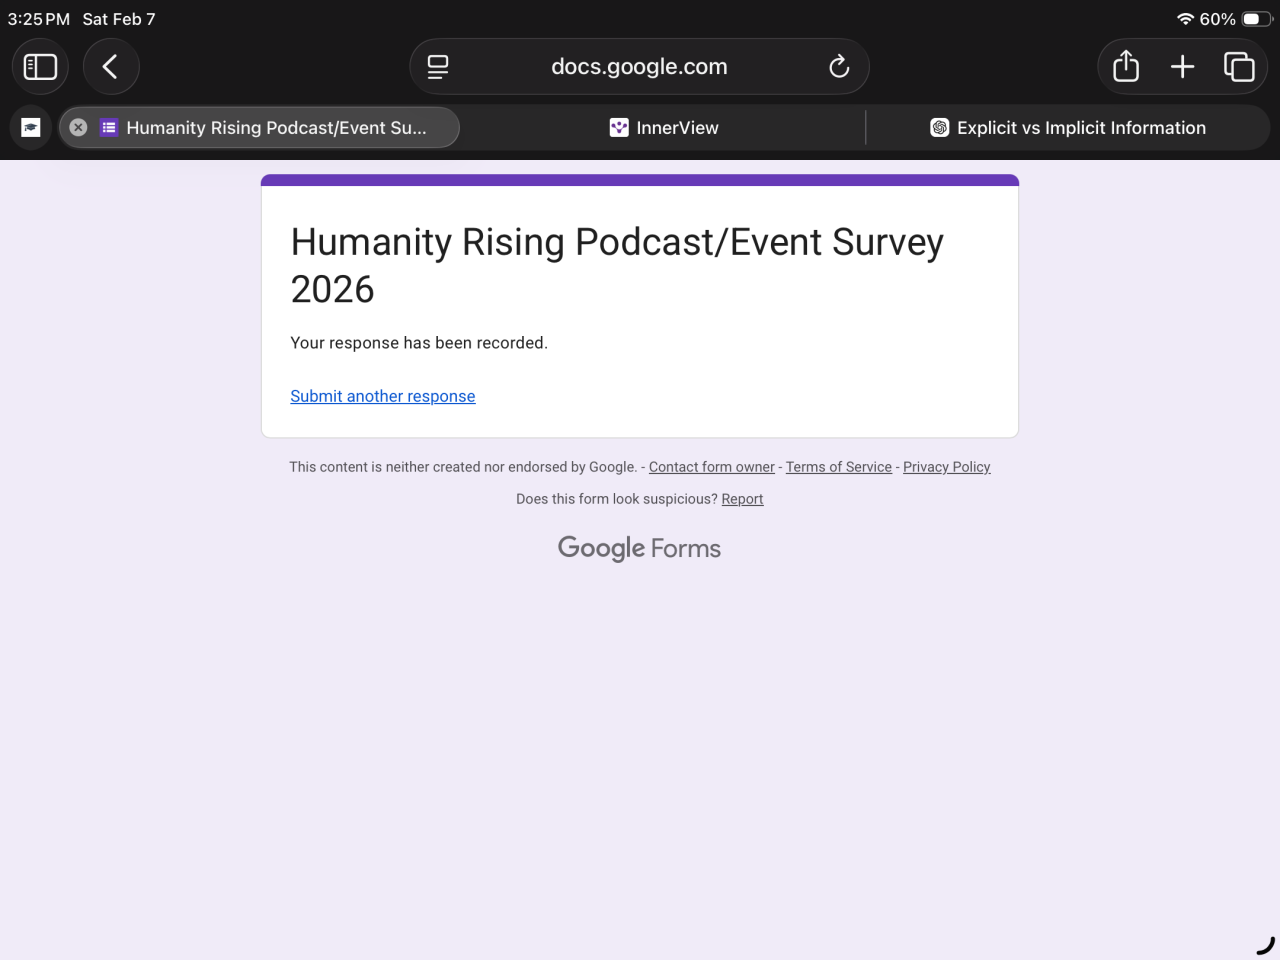The height and width of the screenshot is (960, 1280).
Task: Close the Humanity Rising Podcast tab
Action: pyautogui.click(x=78, y=128)
